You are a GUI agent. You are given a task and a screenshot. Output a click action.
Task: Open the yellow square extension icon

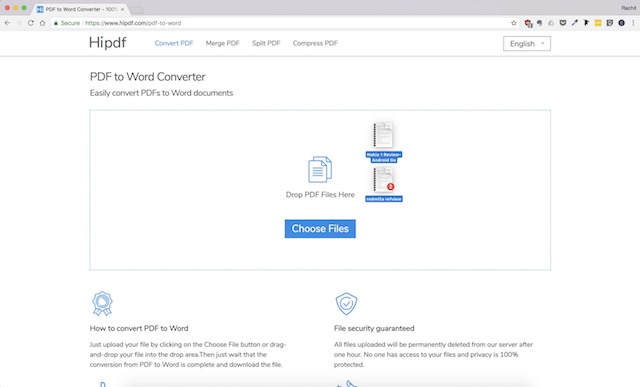598,23
